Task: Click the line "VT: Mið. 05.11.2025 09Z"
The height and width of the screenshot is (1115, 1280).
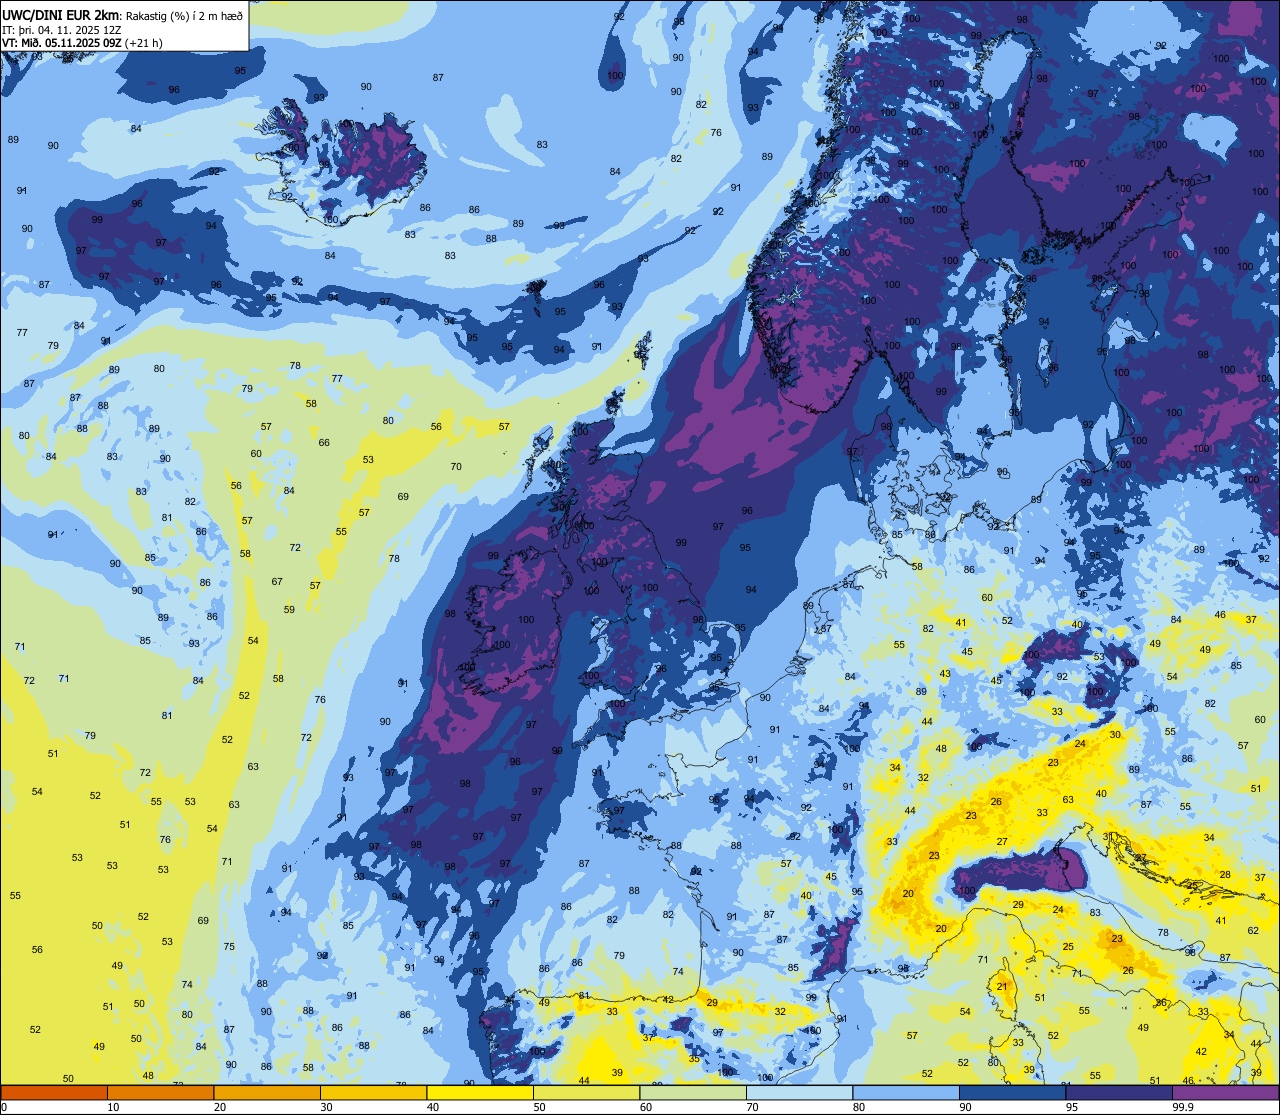Action: click(x=60, y=42)
